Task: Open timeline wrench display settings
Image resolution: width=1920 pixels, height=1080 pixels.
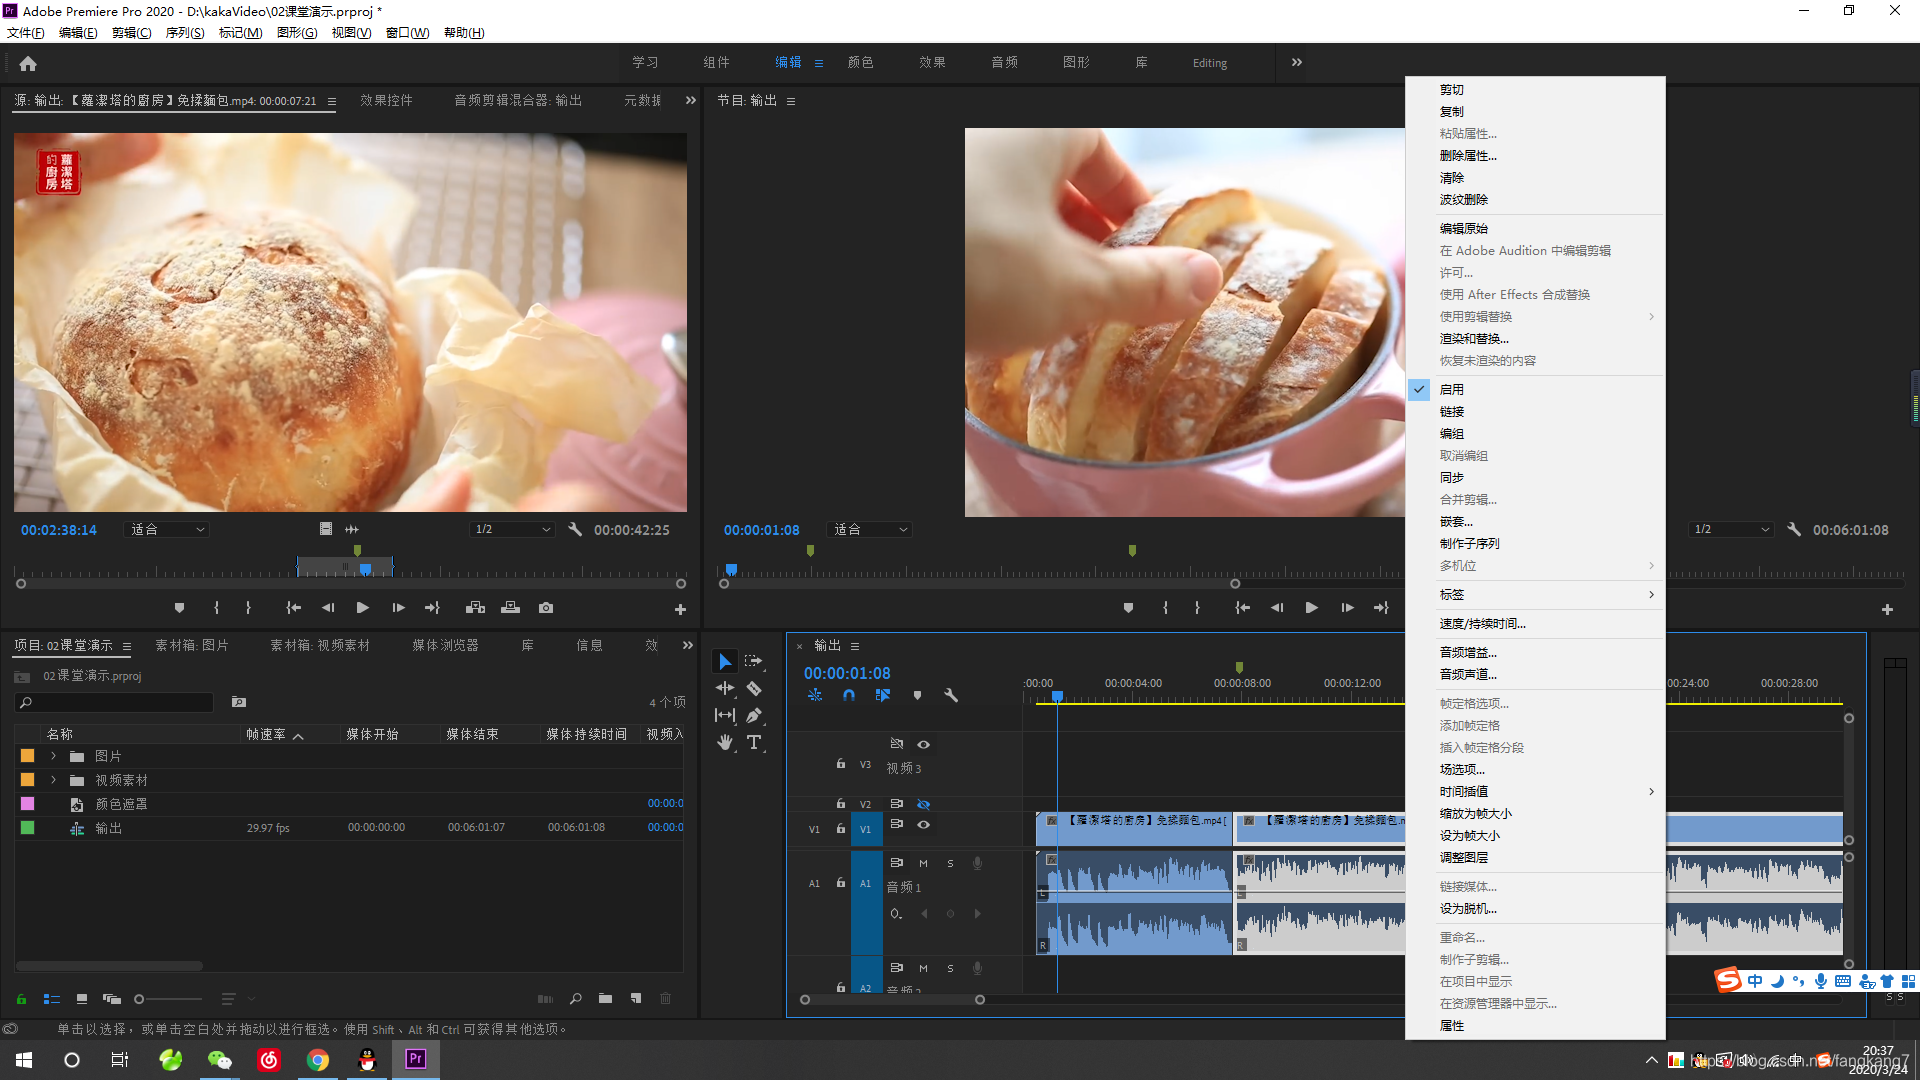Action: pos(951,695)
